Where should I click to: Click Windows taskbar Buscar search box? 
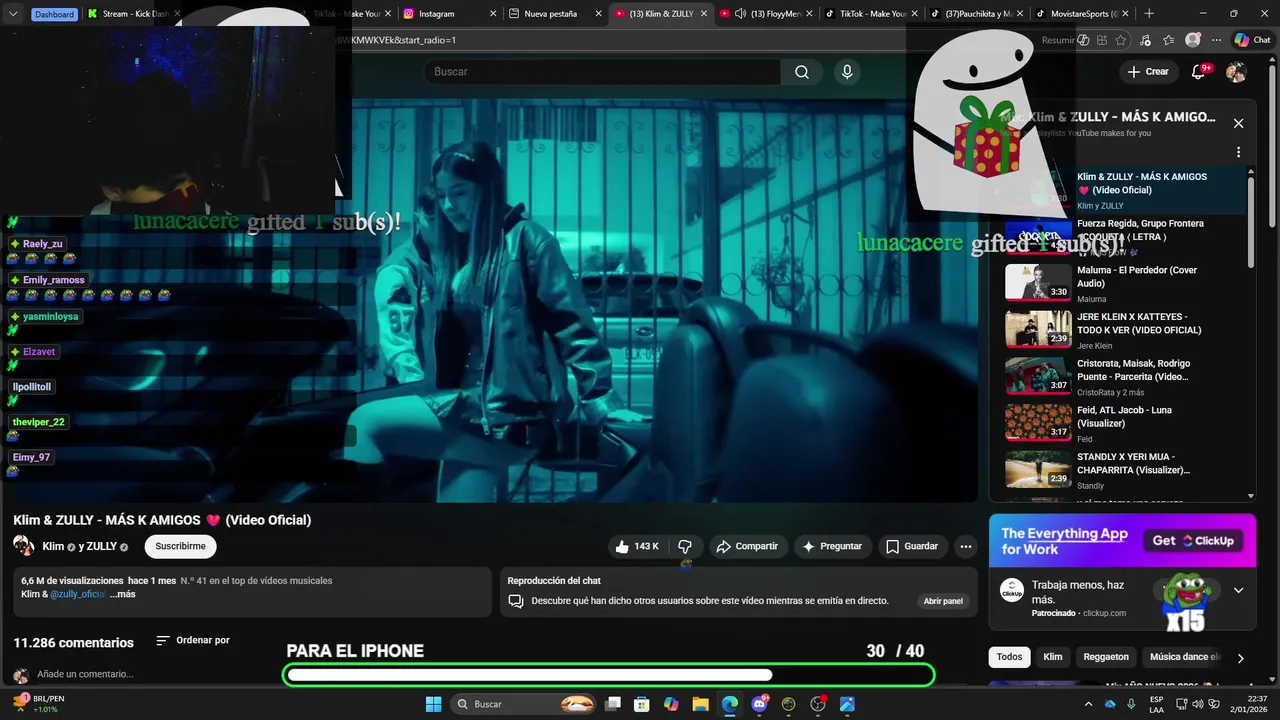tap(524, 704)
